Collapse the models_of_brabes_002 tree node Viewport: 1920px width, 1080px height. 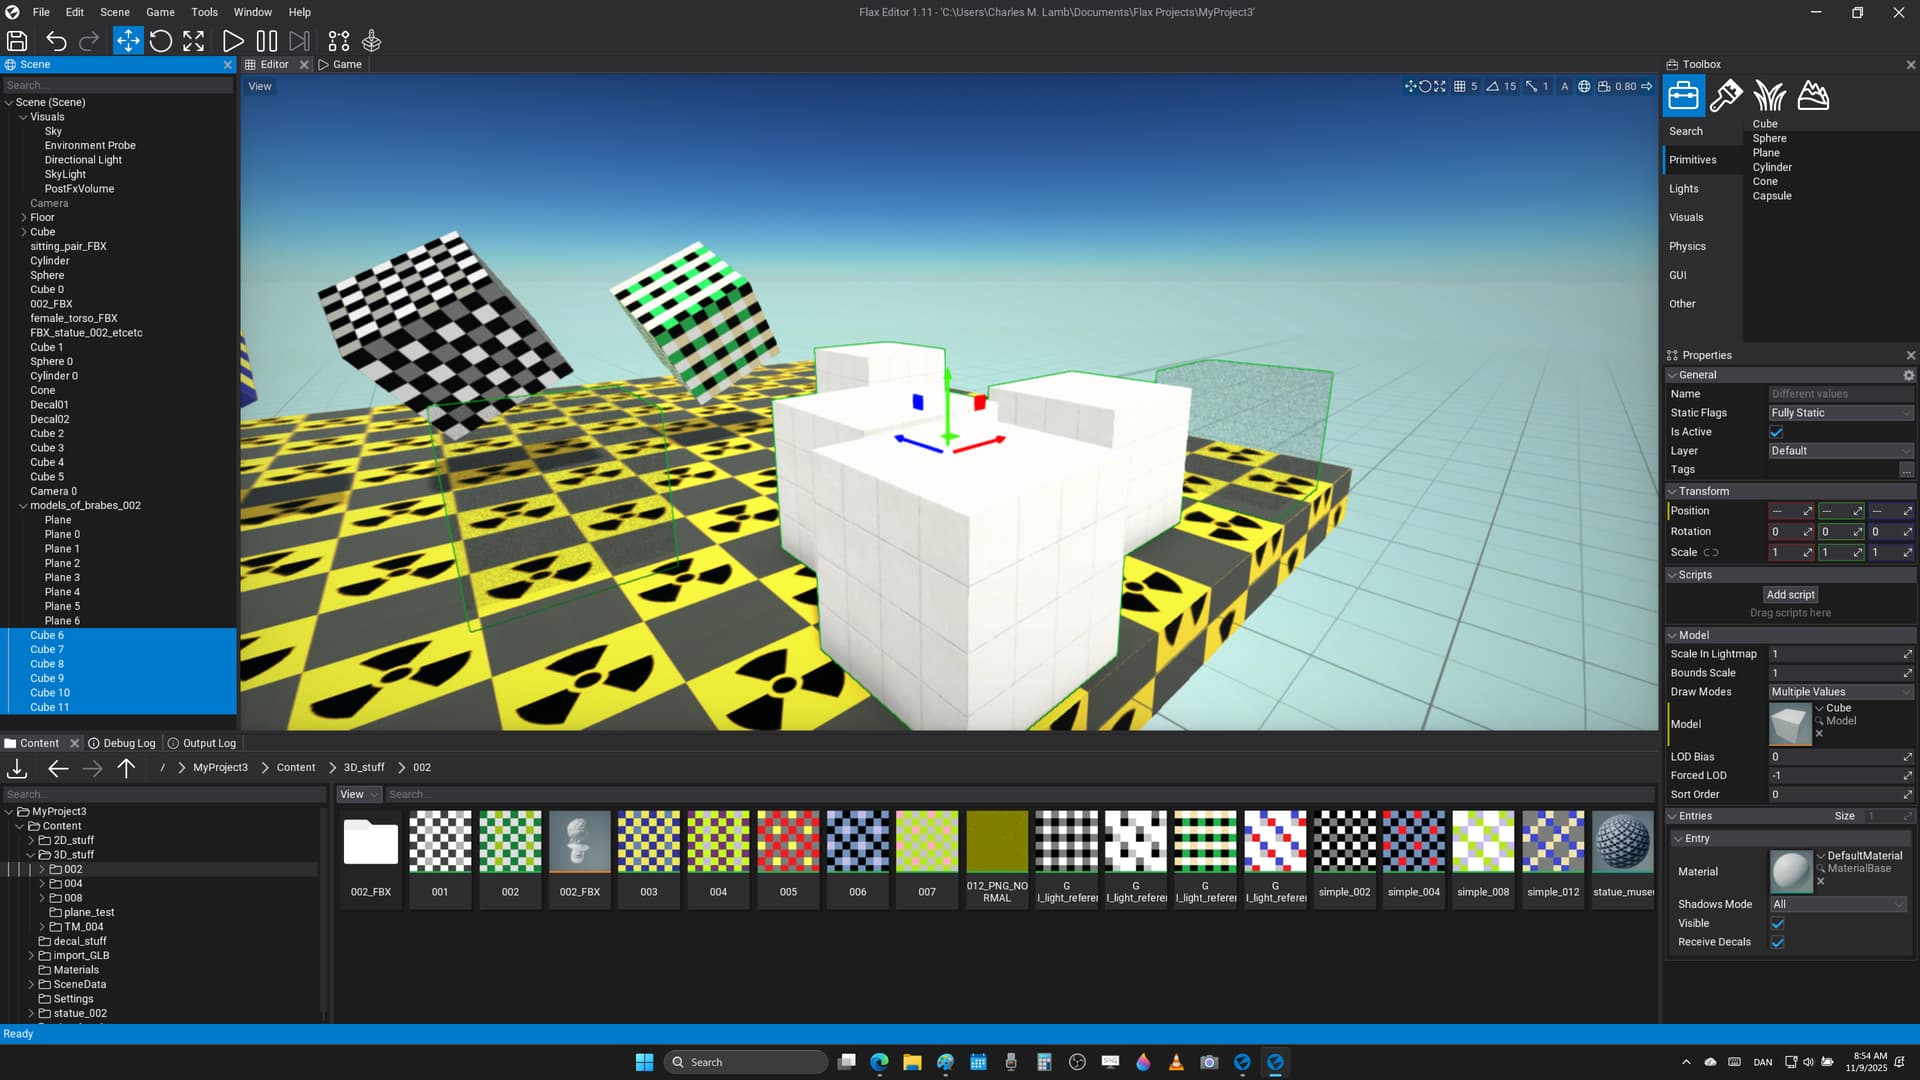coord(23,506)
